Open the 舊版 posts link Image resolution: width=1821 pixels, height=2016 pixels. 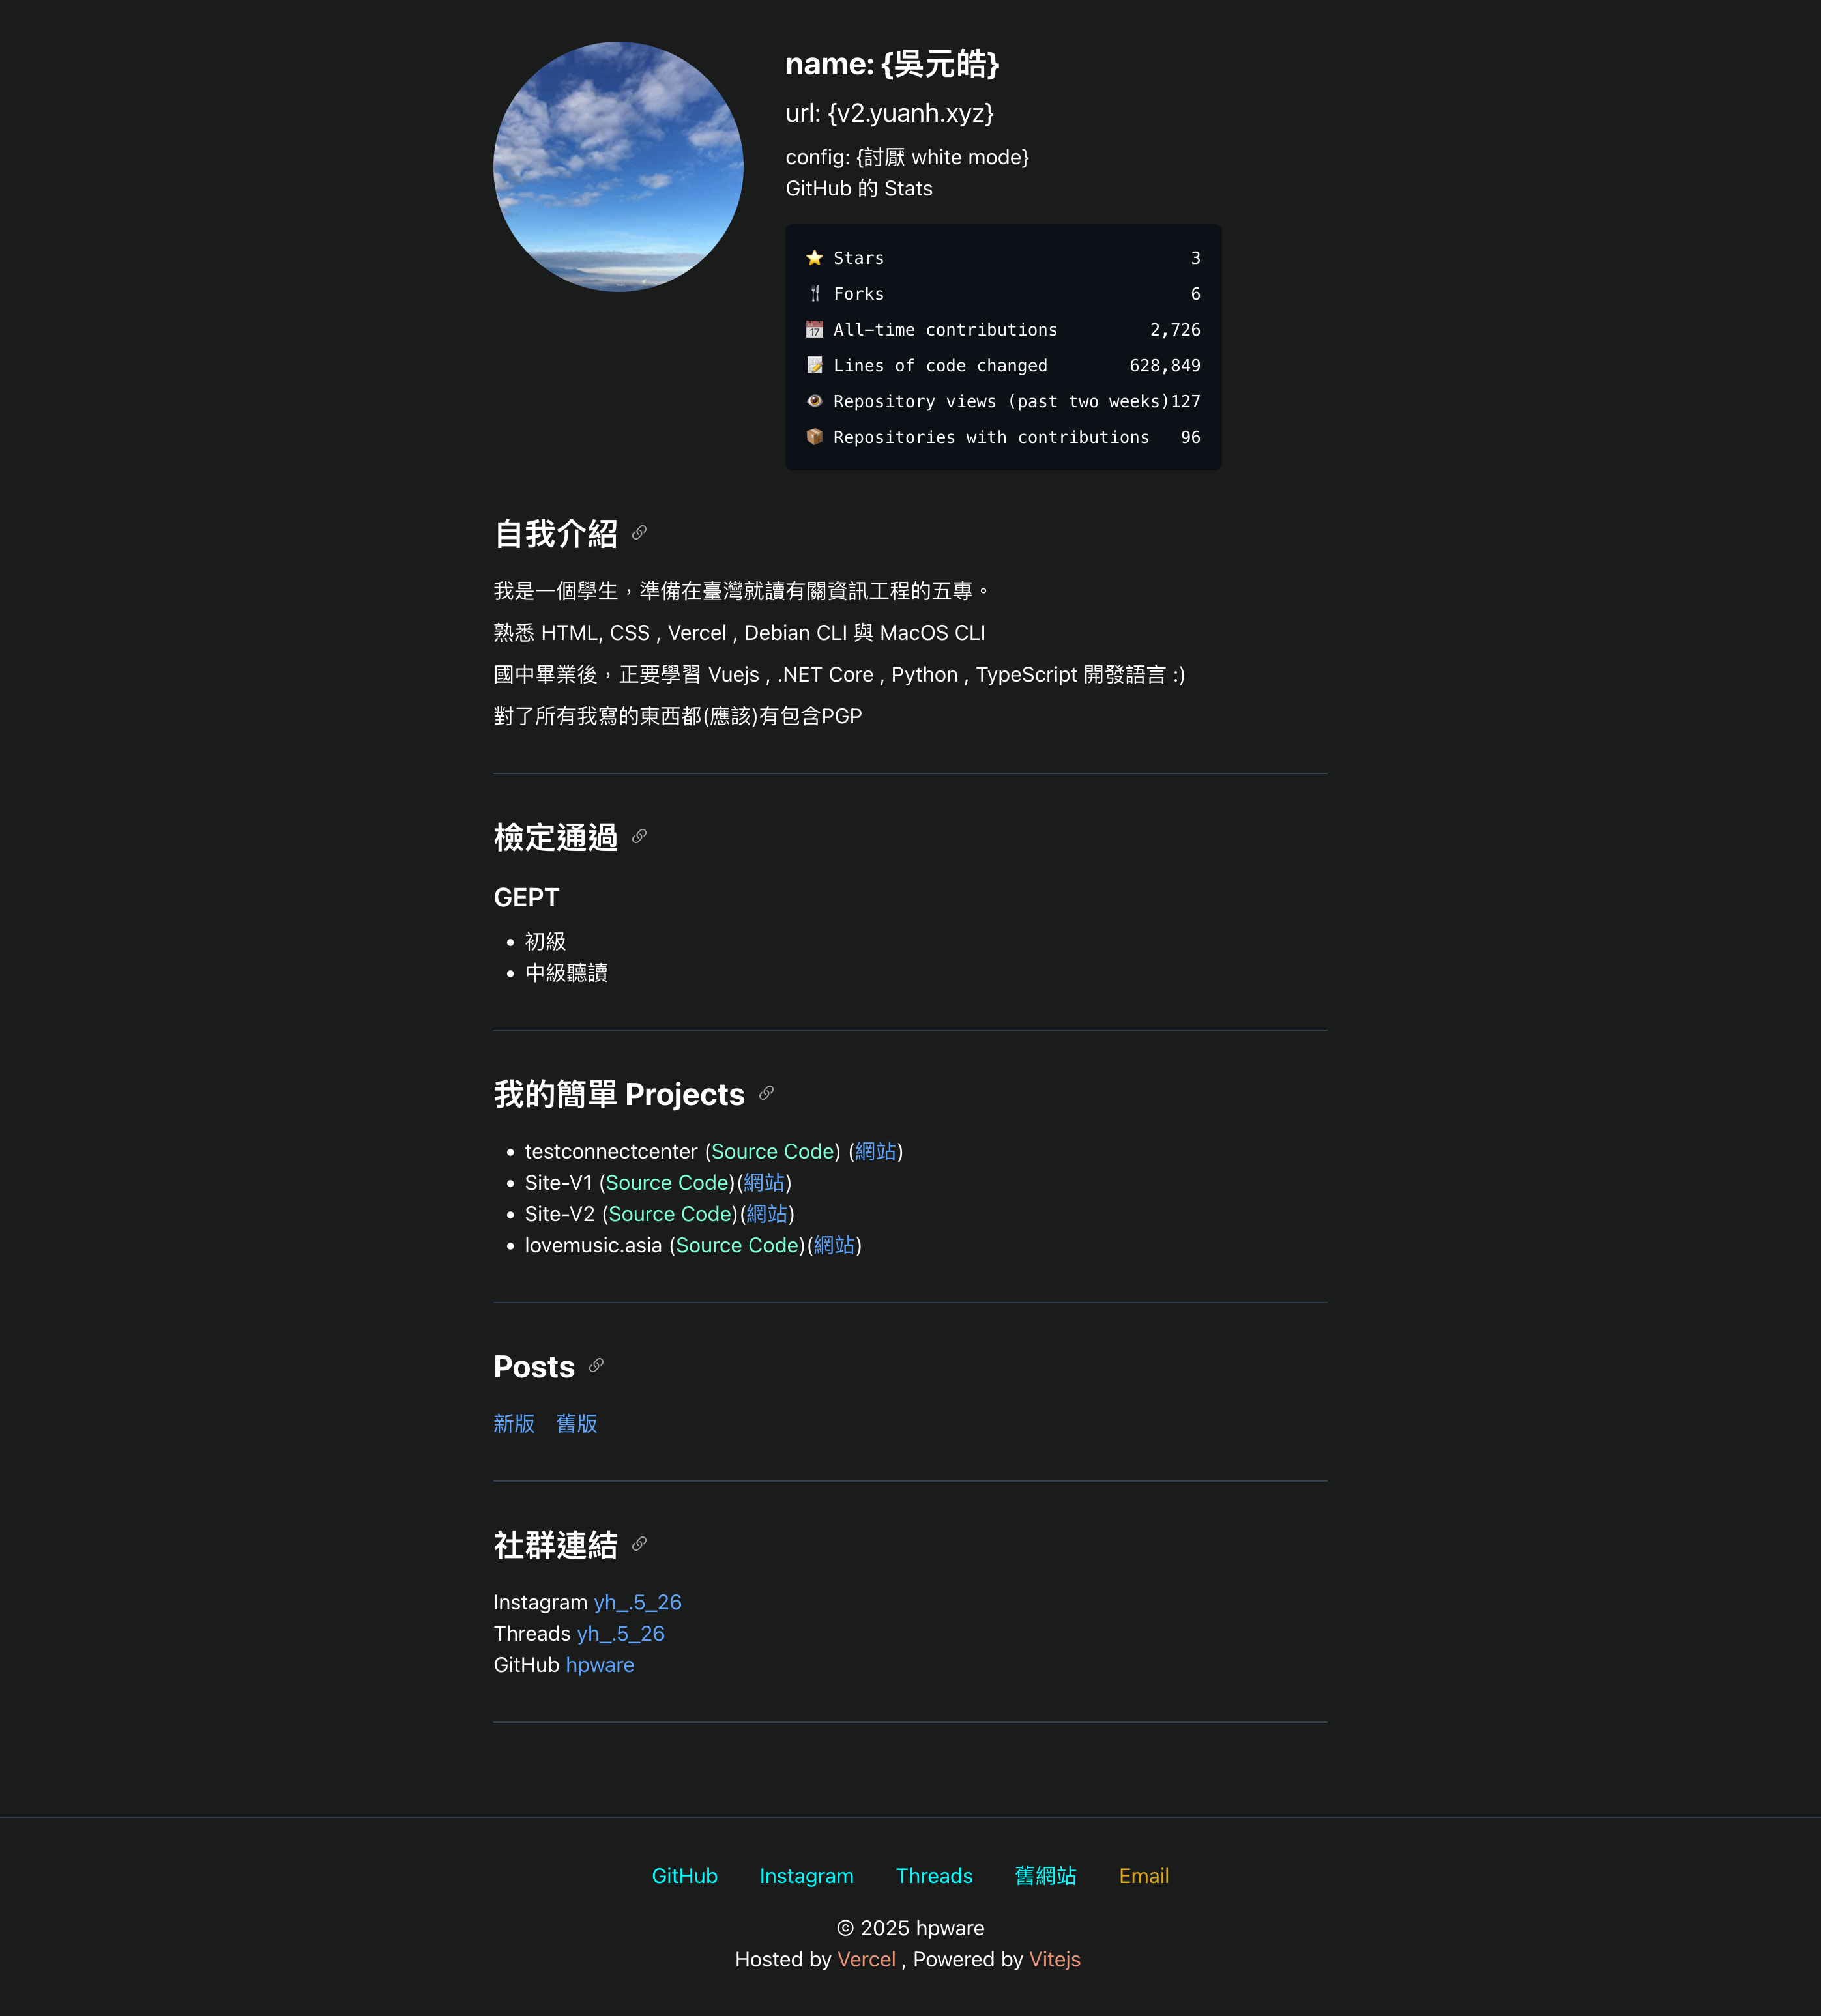click(577, 1423)
